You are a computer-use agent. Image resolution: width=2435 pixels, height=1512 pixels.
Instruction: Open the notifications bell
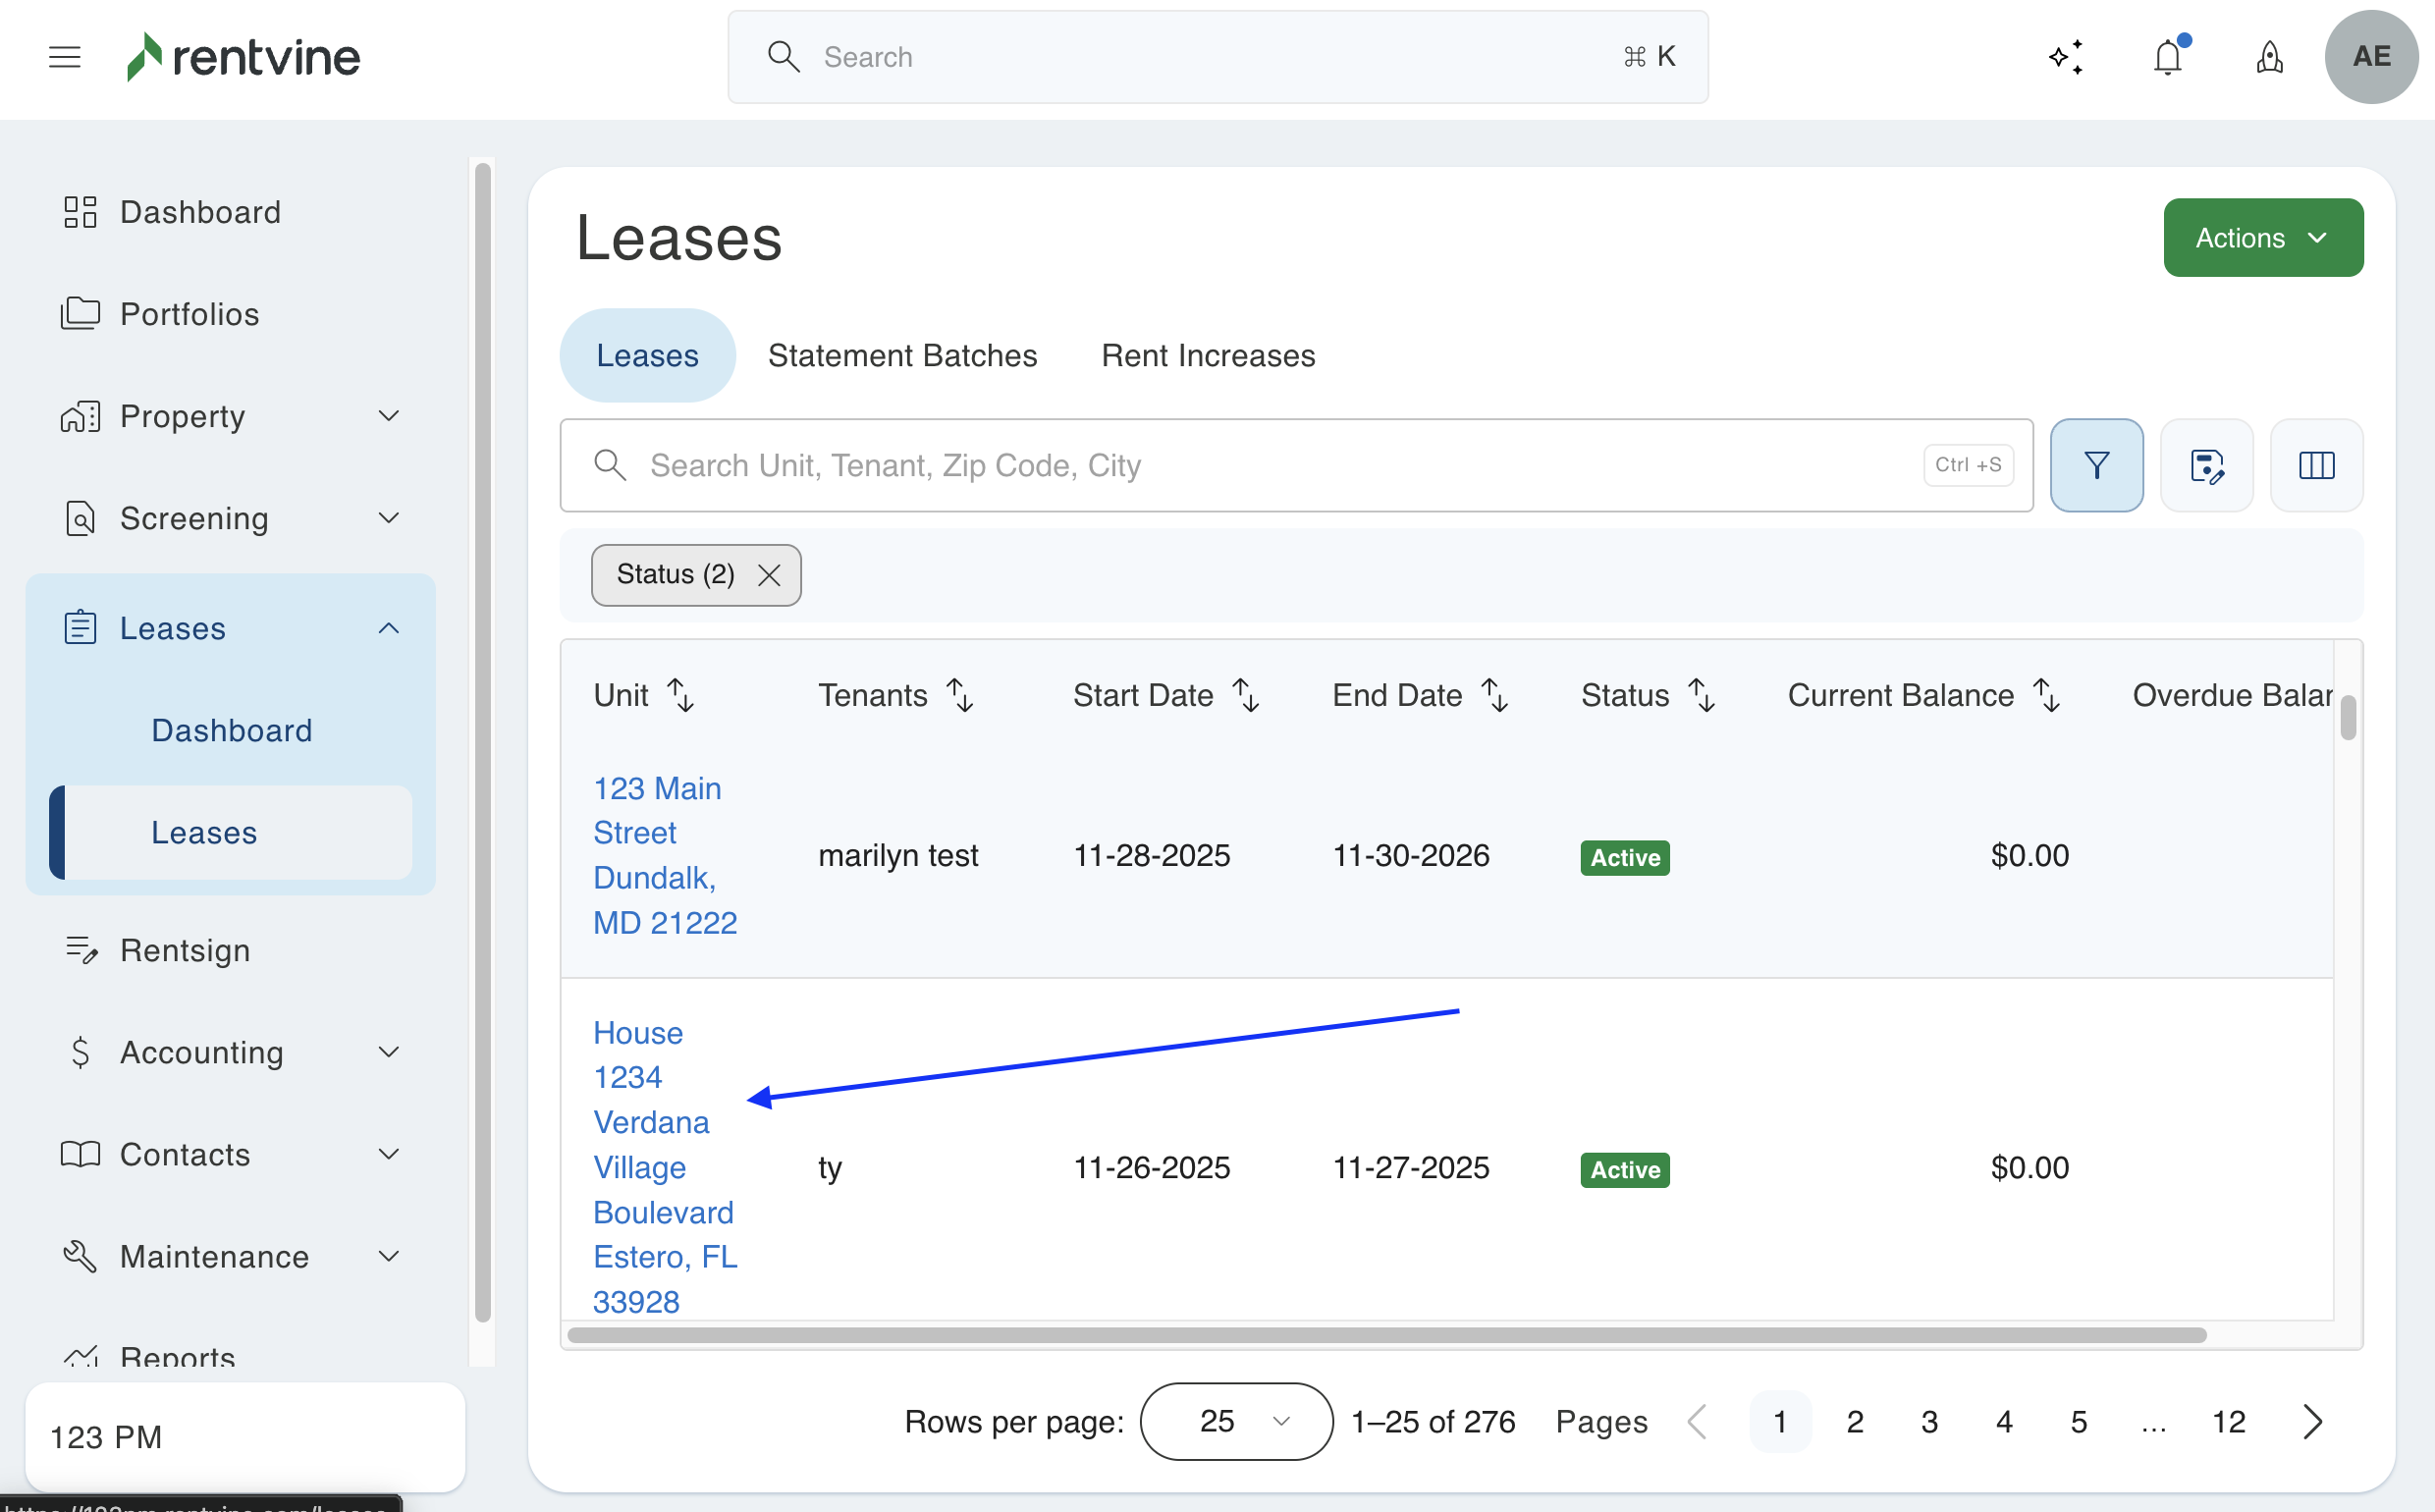[2167, 57]
